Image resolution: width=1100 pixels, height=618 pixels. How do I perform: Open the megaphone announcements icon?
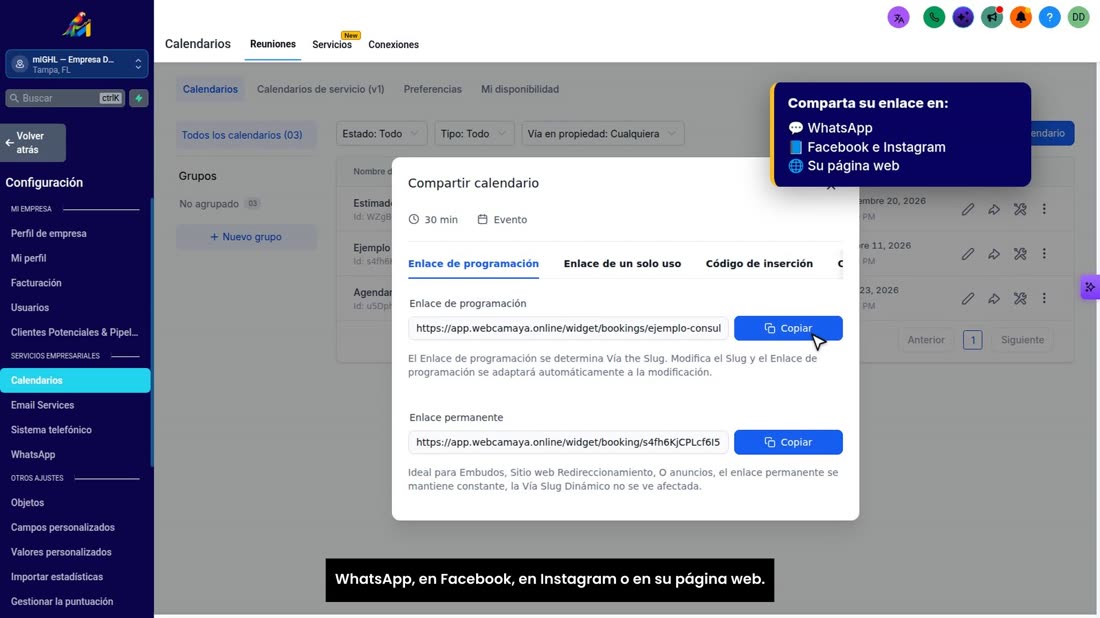click(x=991, y=18)
